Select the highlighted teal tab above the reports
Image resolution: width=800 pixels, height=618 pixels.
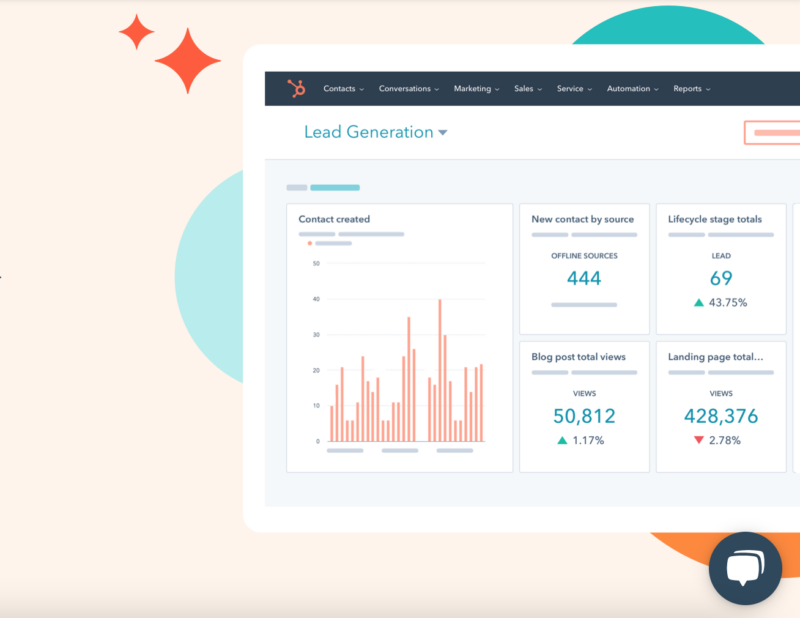(x=334, y=187)
